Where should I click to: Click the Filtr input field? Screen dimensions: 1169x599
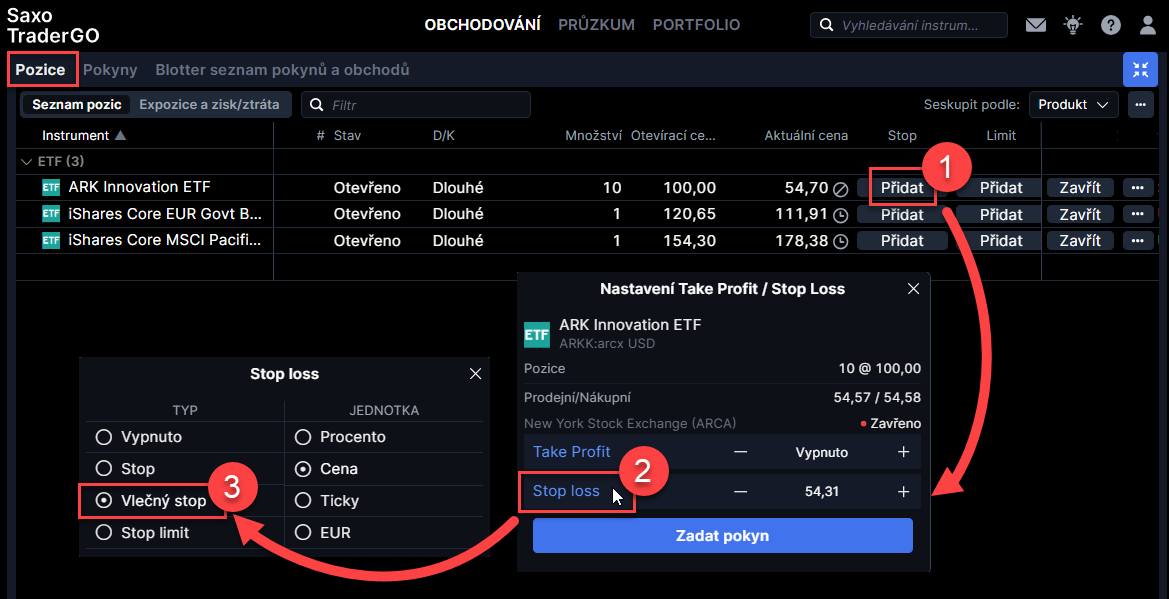click(x=416, y=104)
